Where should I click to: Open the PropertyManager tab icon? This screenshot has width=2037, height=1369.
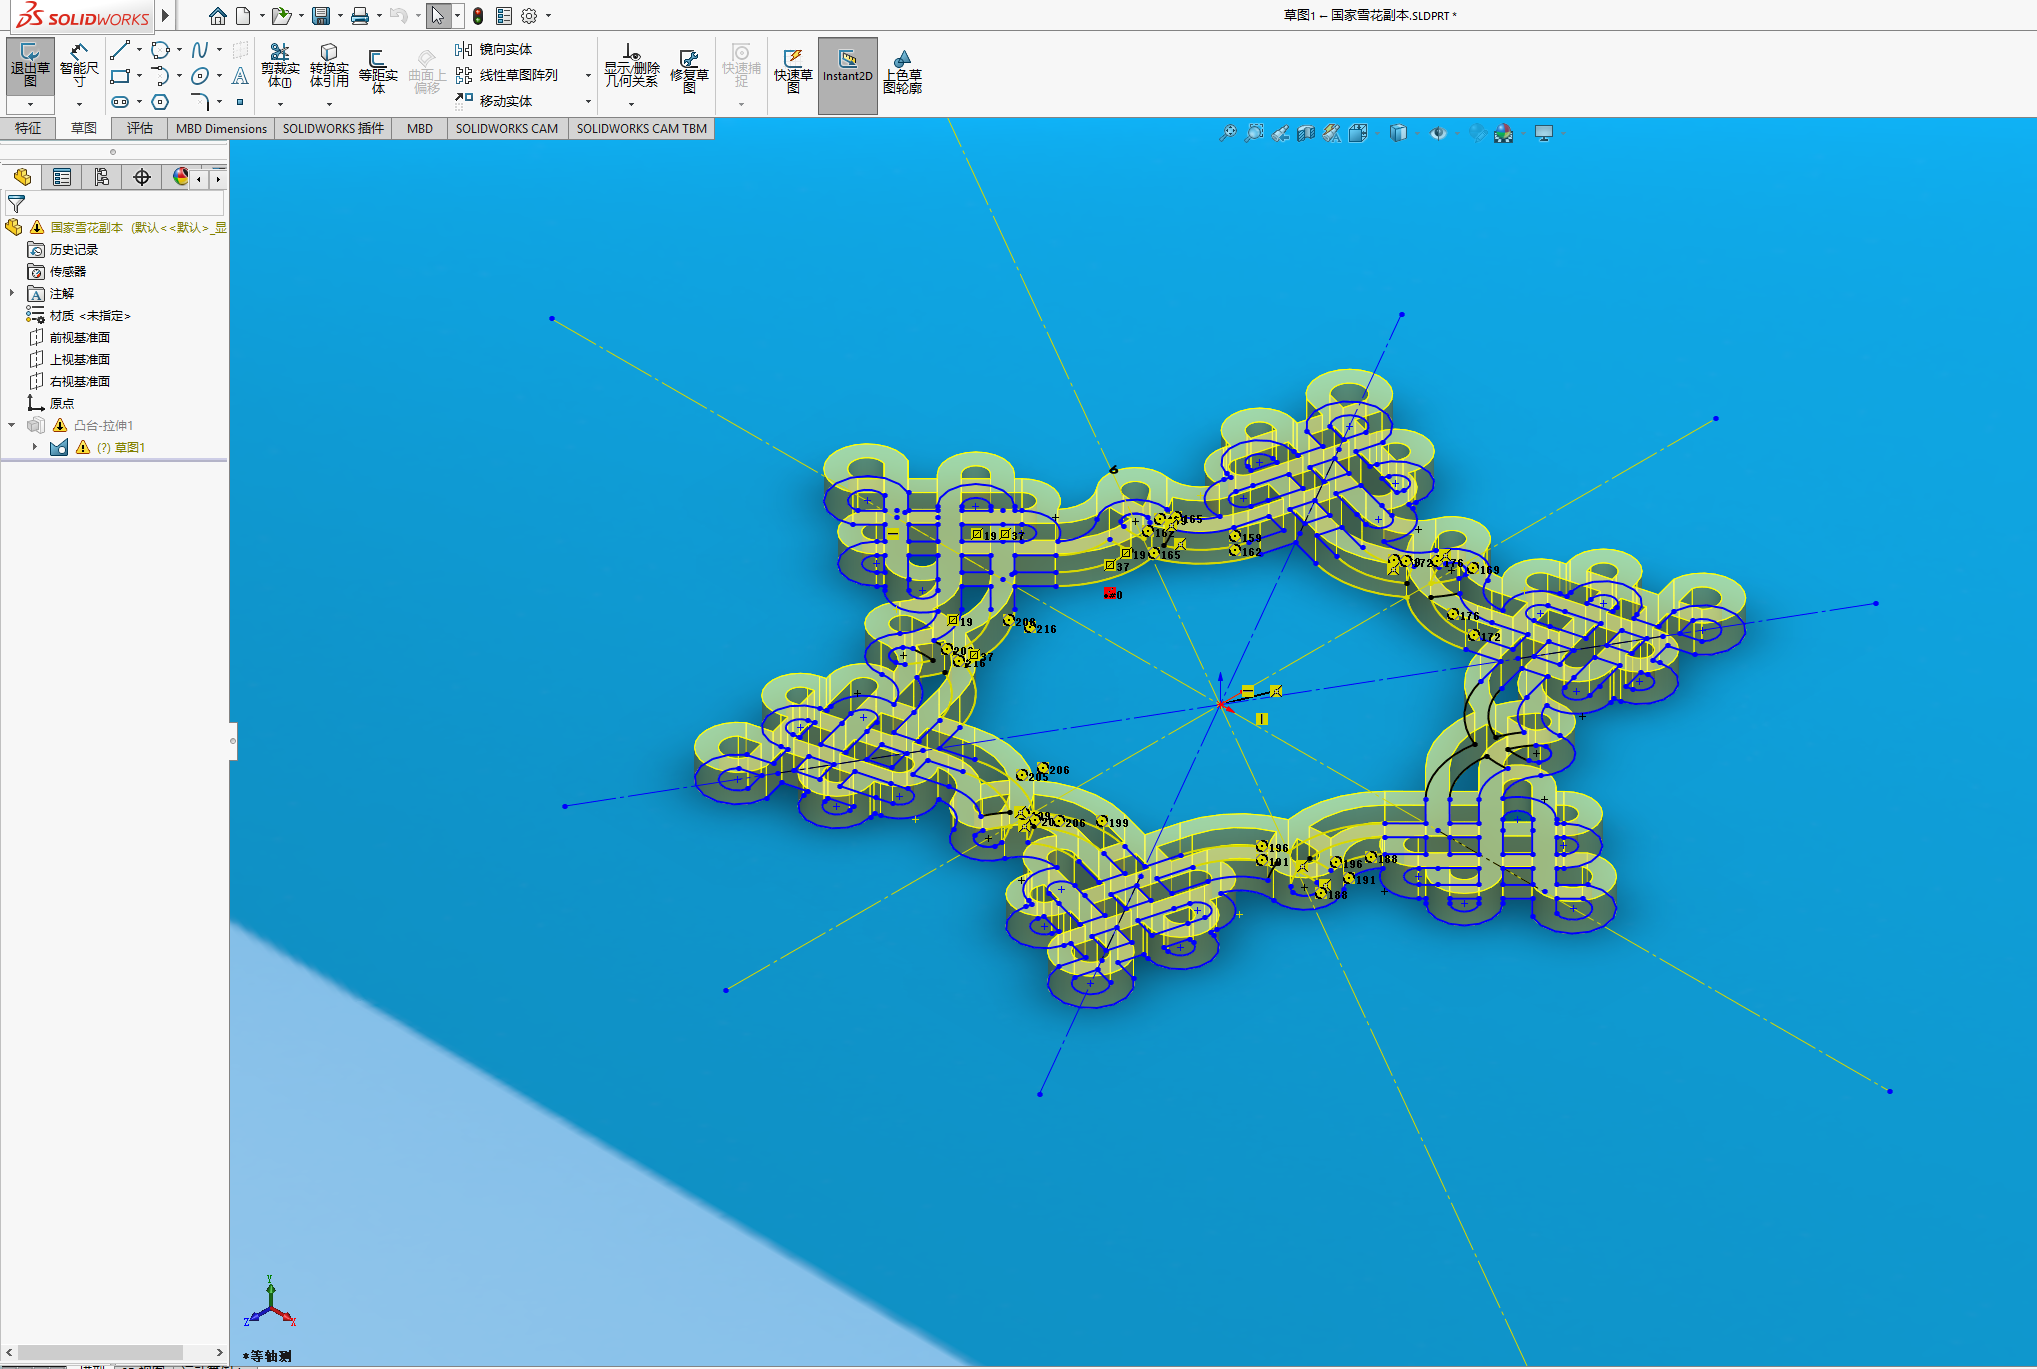pos(62,177)
